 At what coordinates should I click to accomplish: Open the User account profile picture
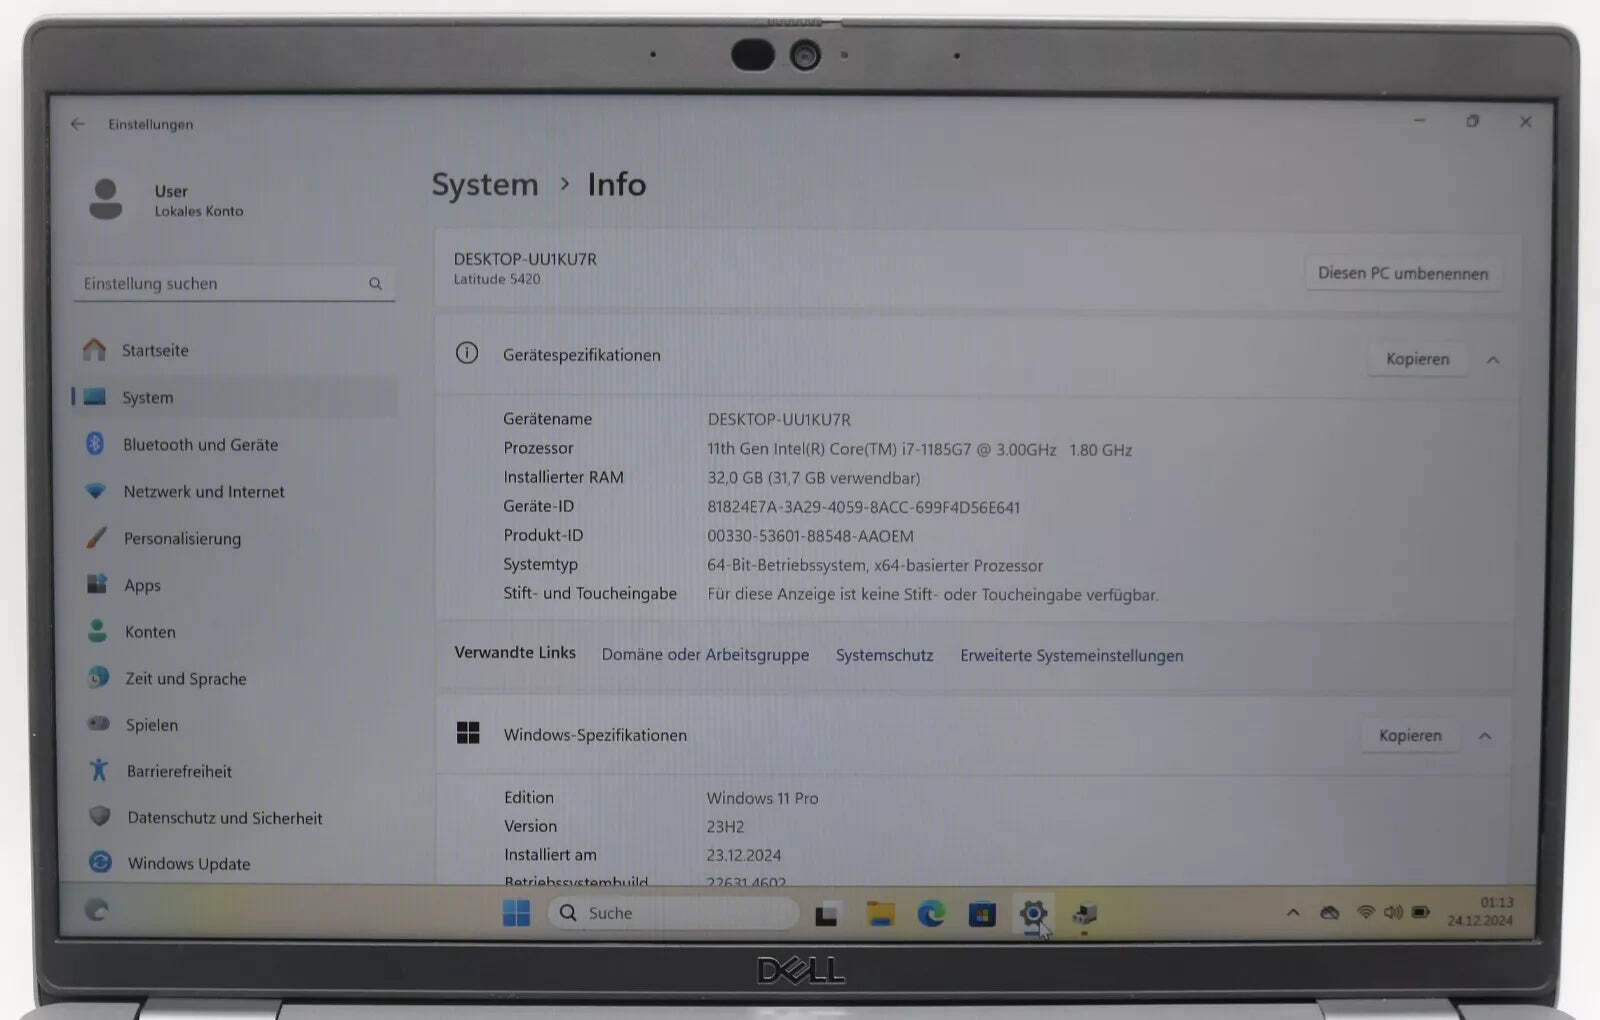click(105, 199)
